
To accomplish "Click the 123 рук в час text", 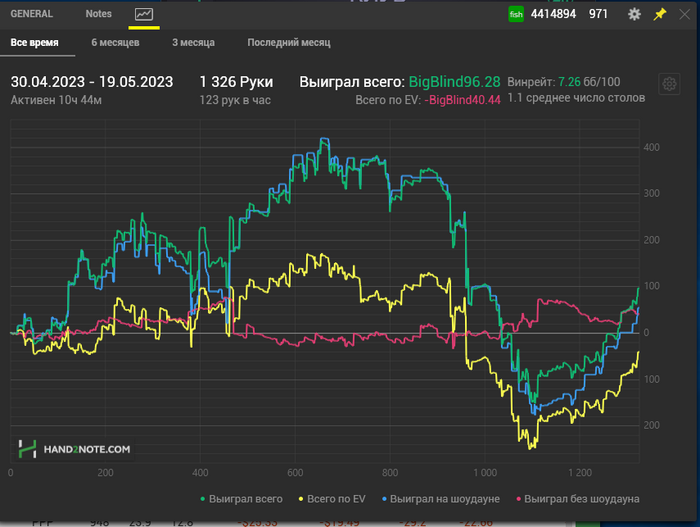I will point(235,100).
